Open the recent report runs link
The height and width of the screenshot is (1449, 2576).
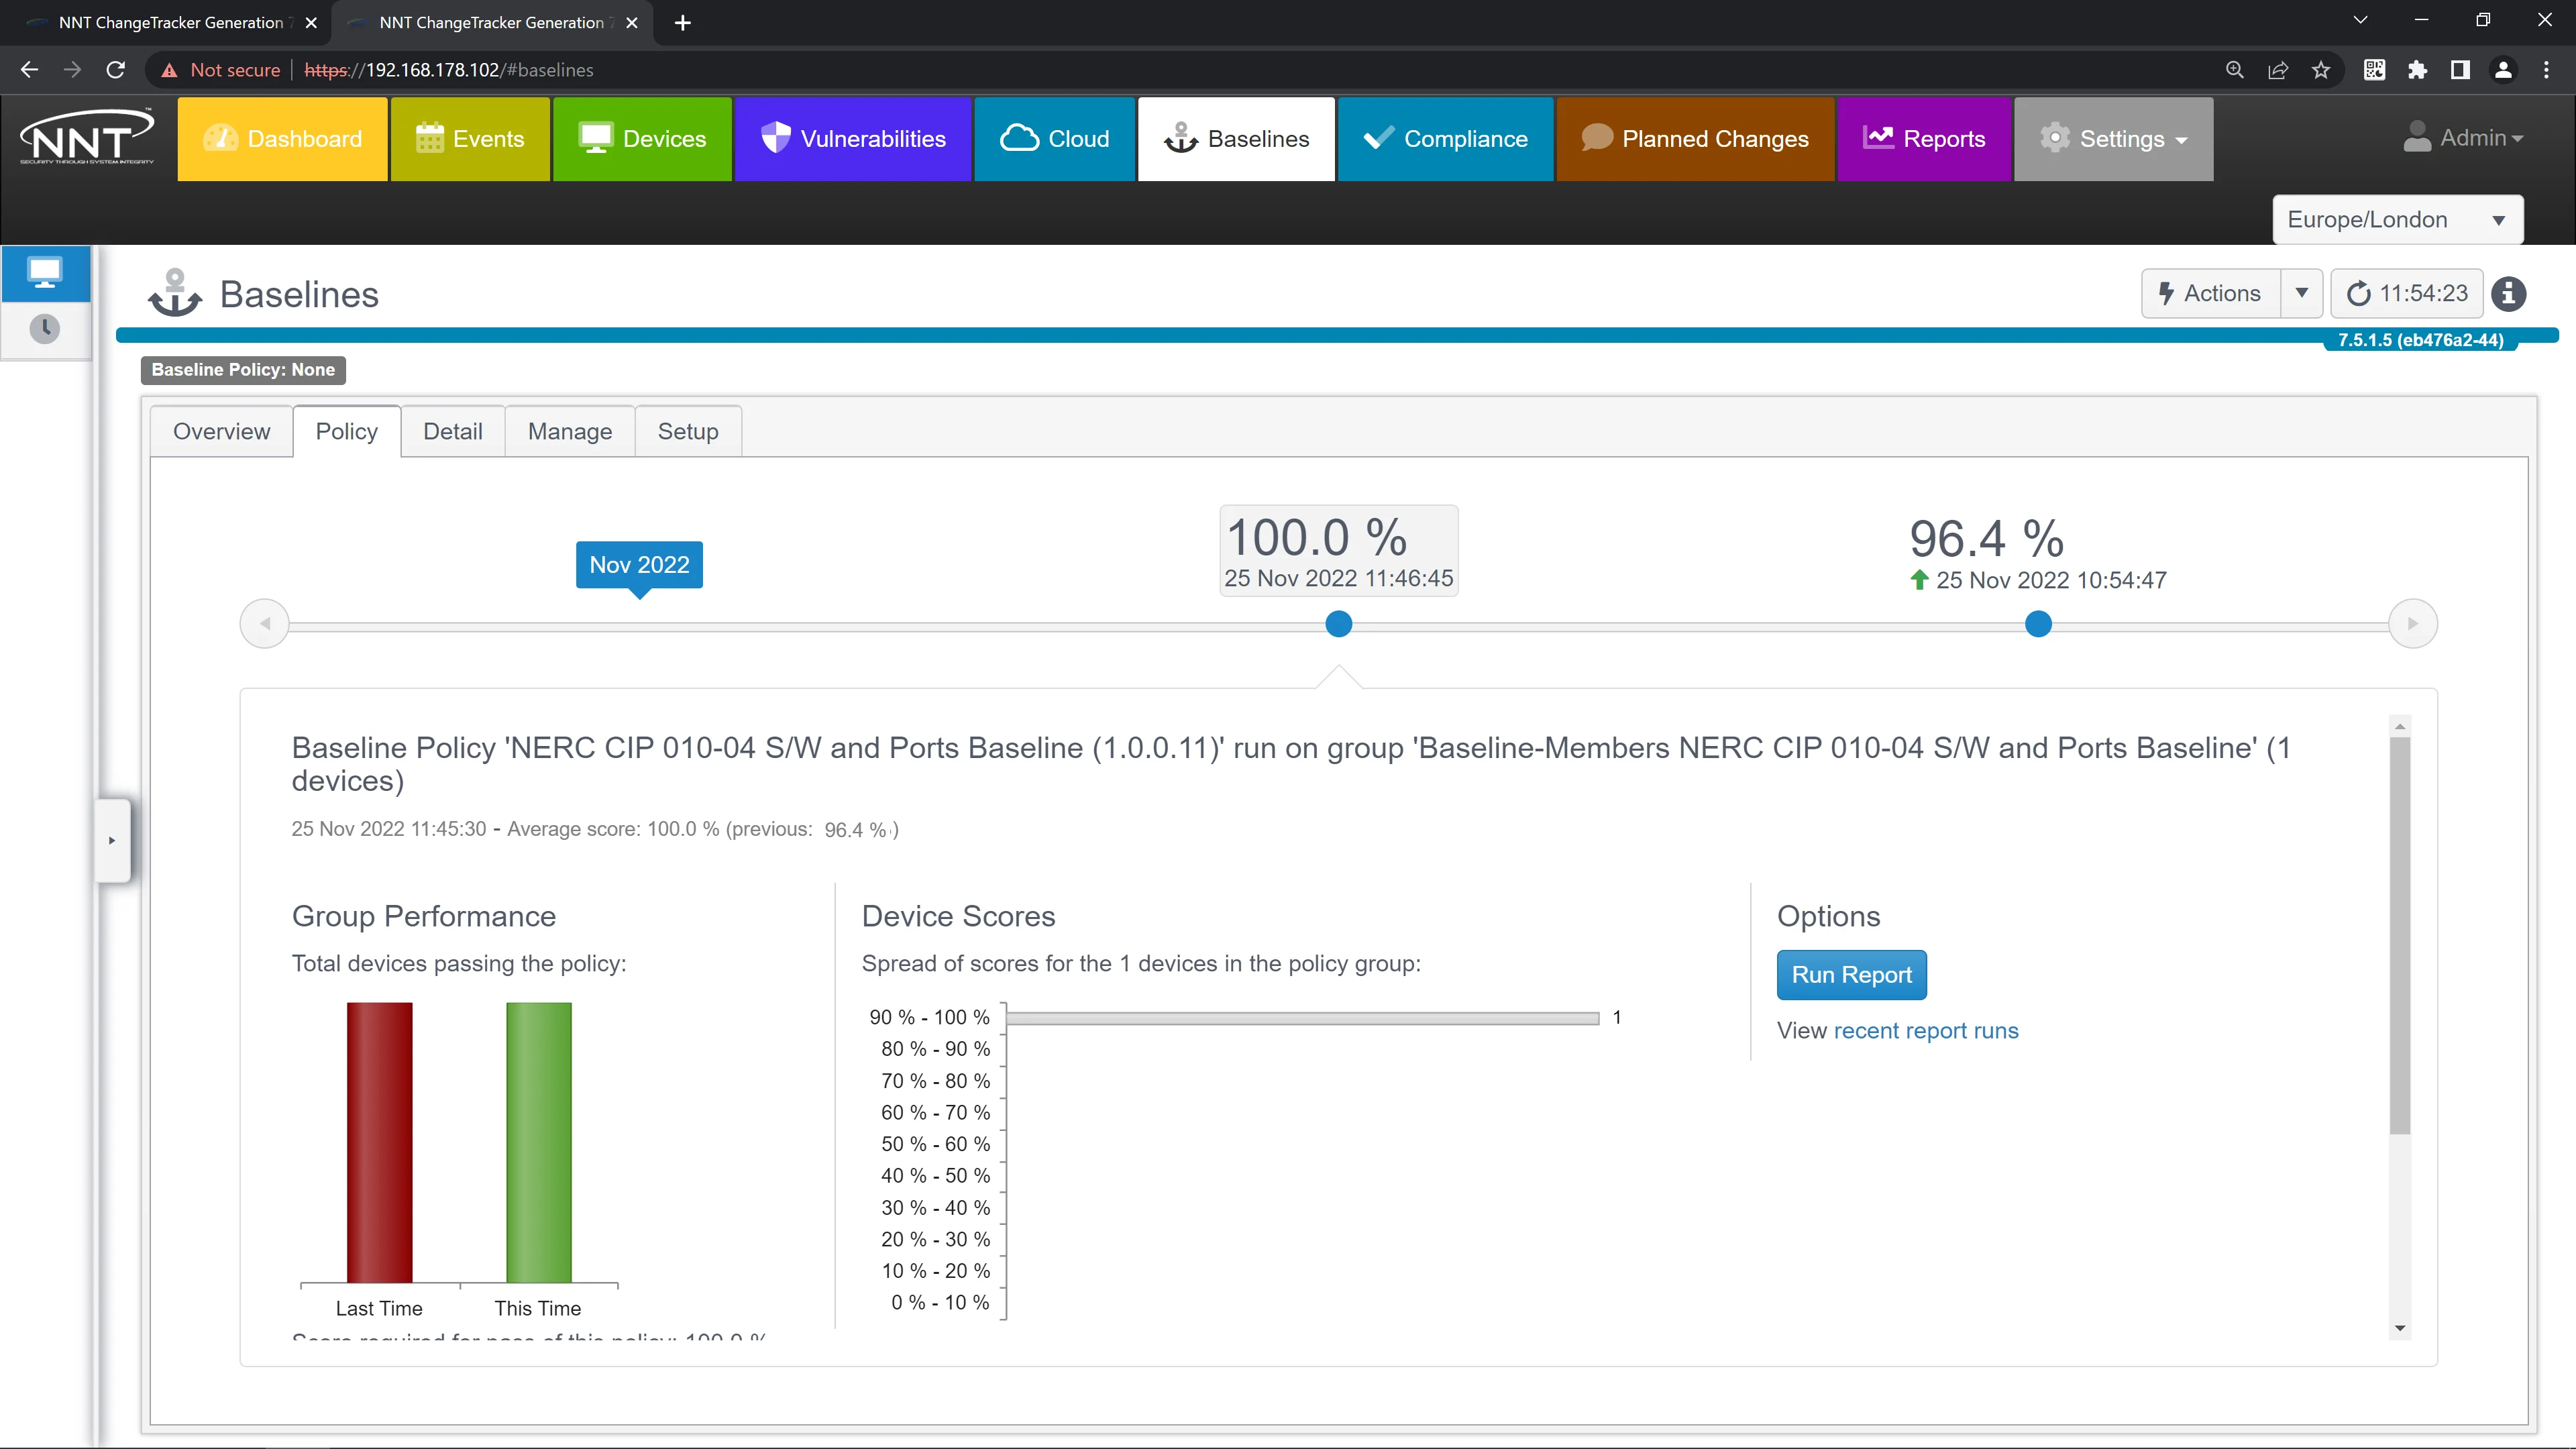1926,1031
